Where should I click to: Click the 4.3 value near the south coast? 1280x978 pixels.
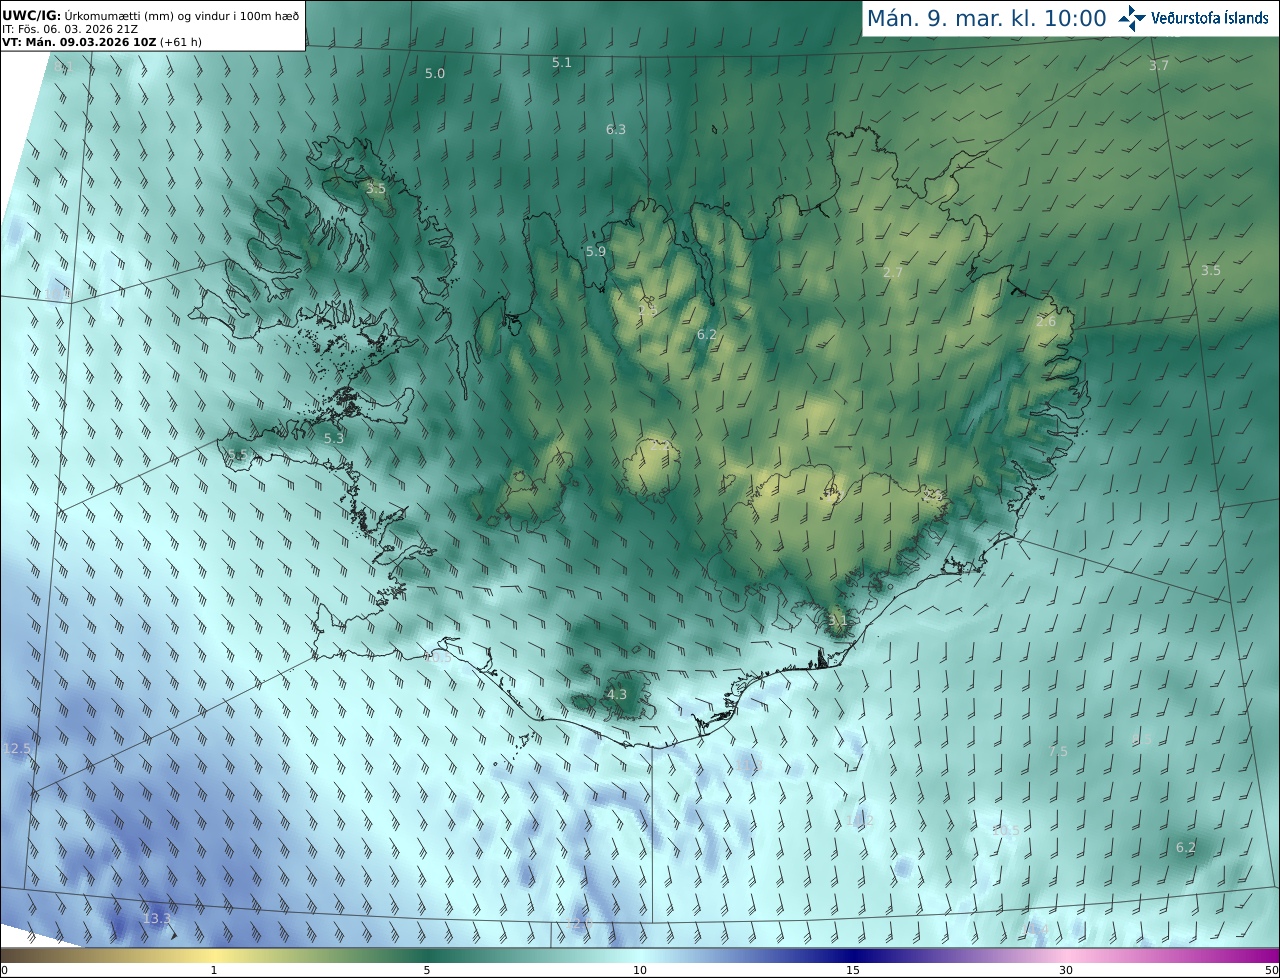(x=617, y=694)
